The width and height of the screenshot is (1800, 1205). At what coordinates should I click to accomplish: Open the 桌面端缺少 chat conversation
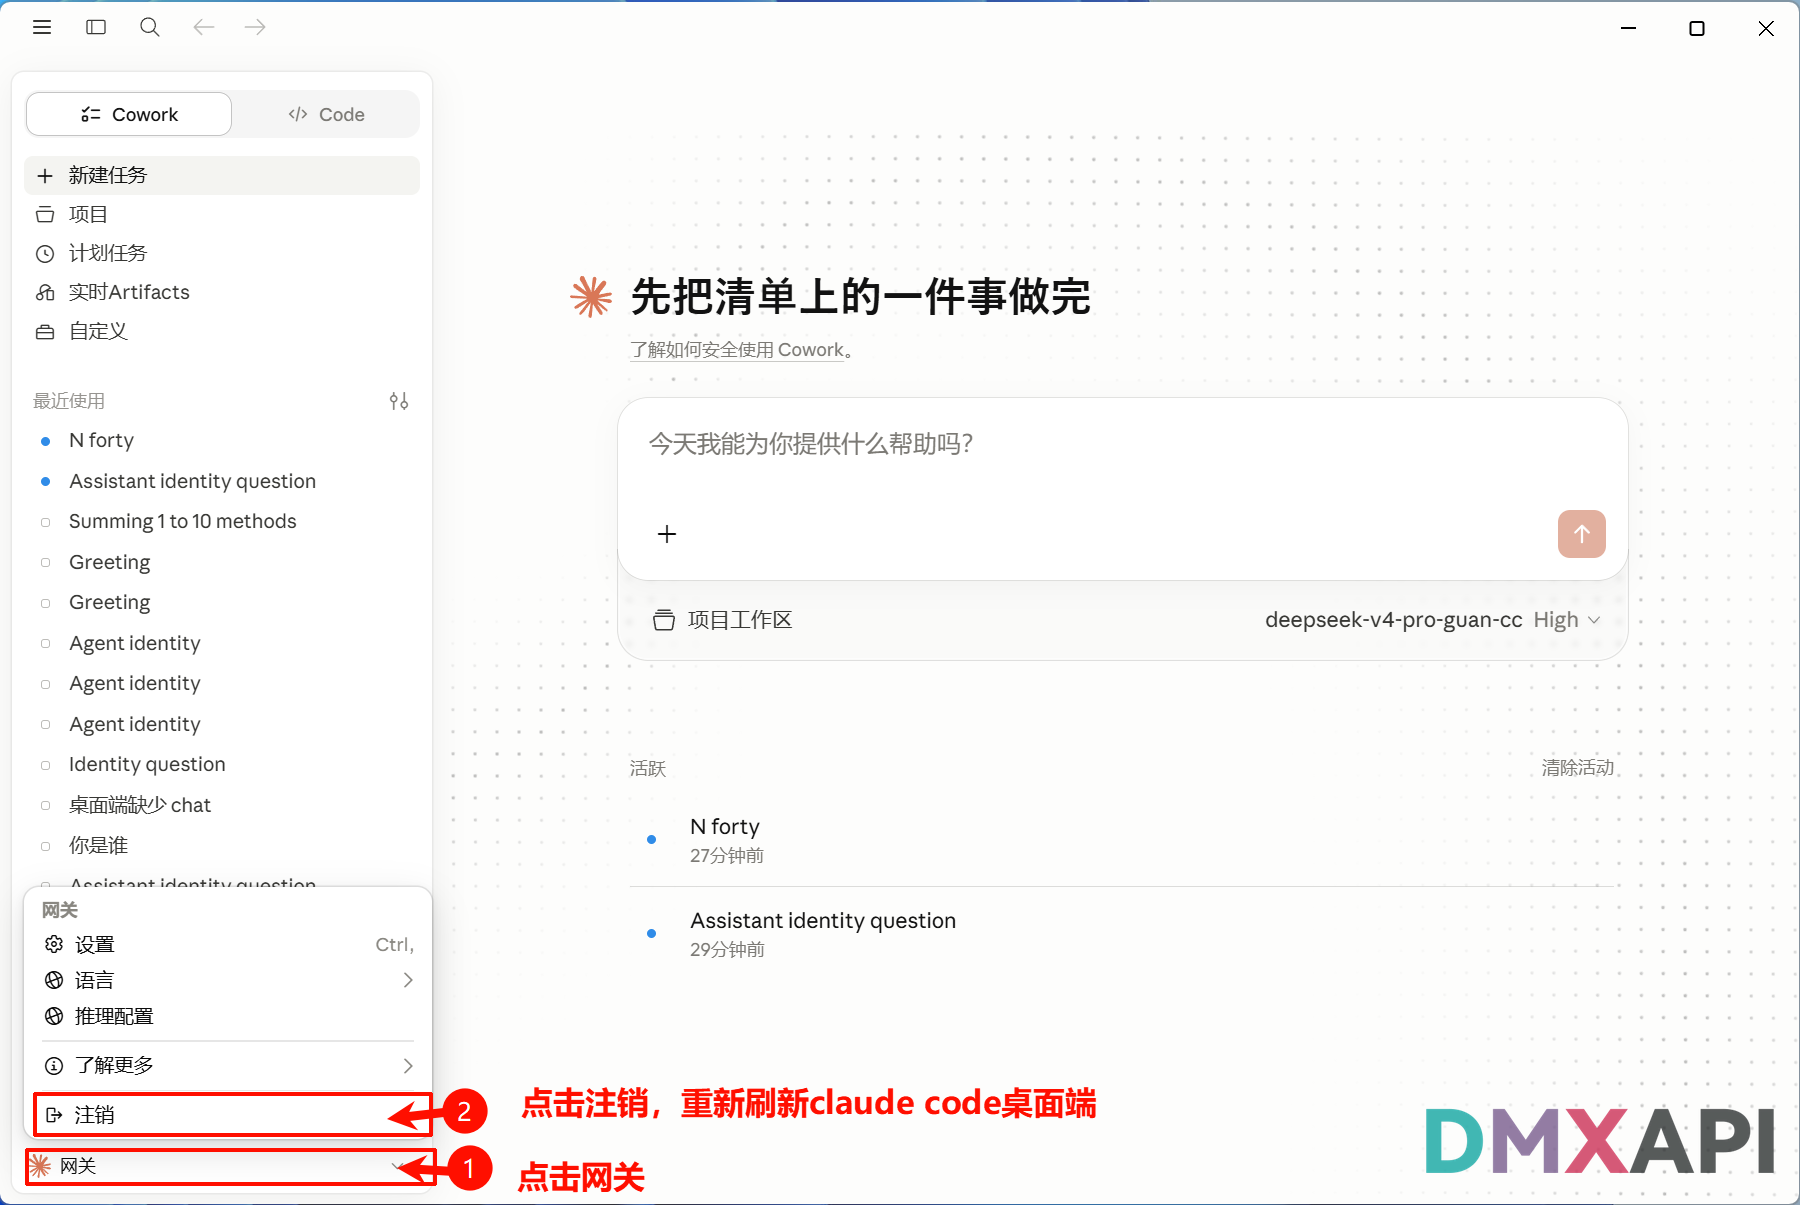pyautogui.click(x=222, y=805)
